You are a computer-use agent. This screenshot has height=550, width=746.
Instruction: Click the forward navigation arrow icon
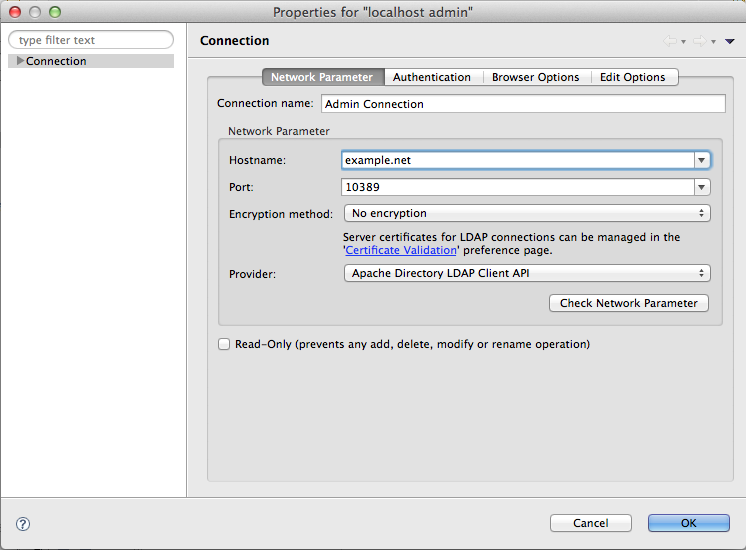coord(699,42)
